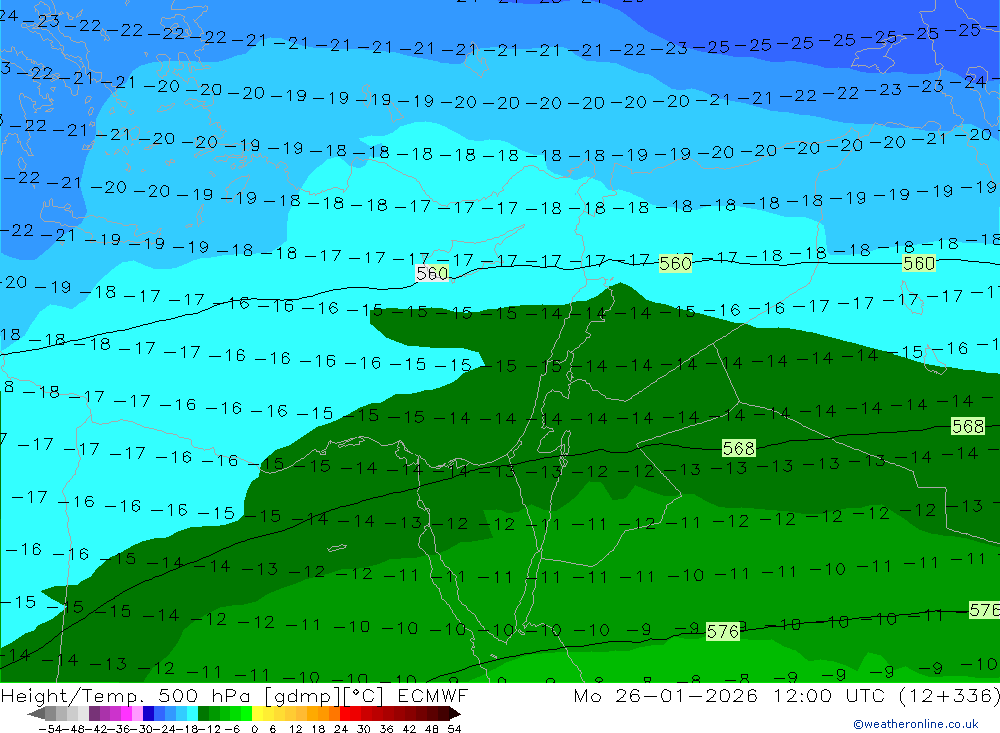
Task: Click the grey left arrow of color legend
Action: [x=36, y=713]
